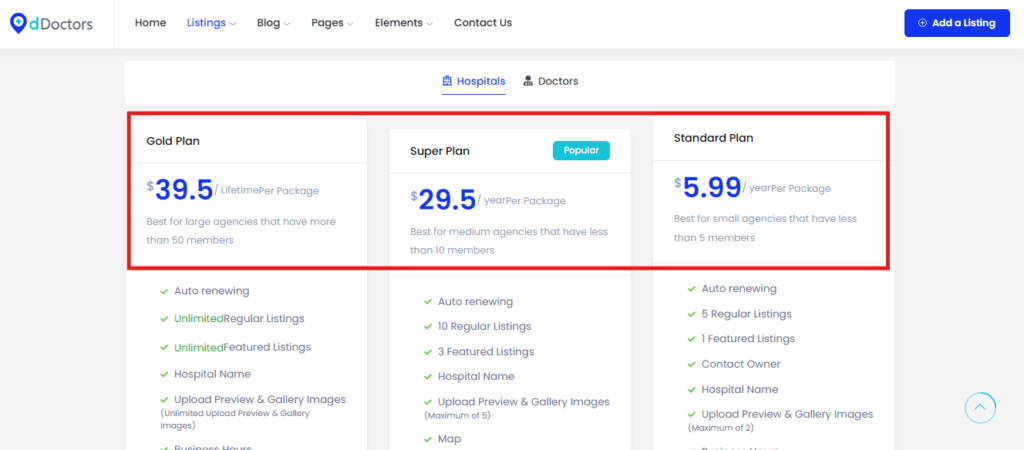
Task: Click the Standard Plan title
Action: 713,138
